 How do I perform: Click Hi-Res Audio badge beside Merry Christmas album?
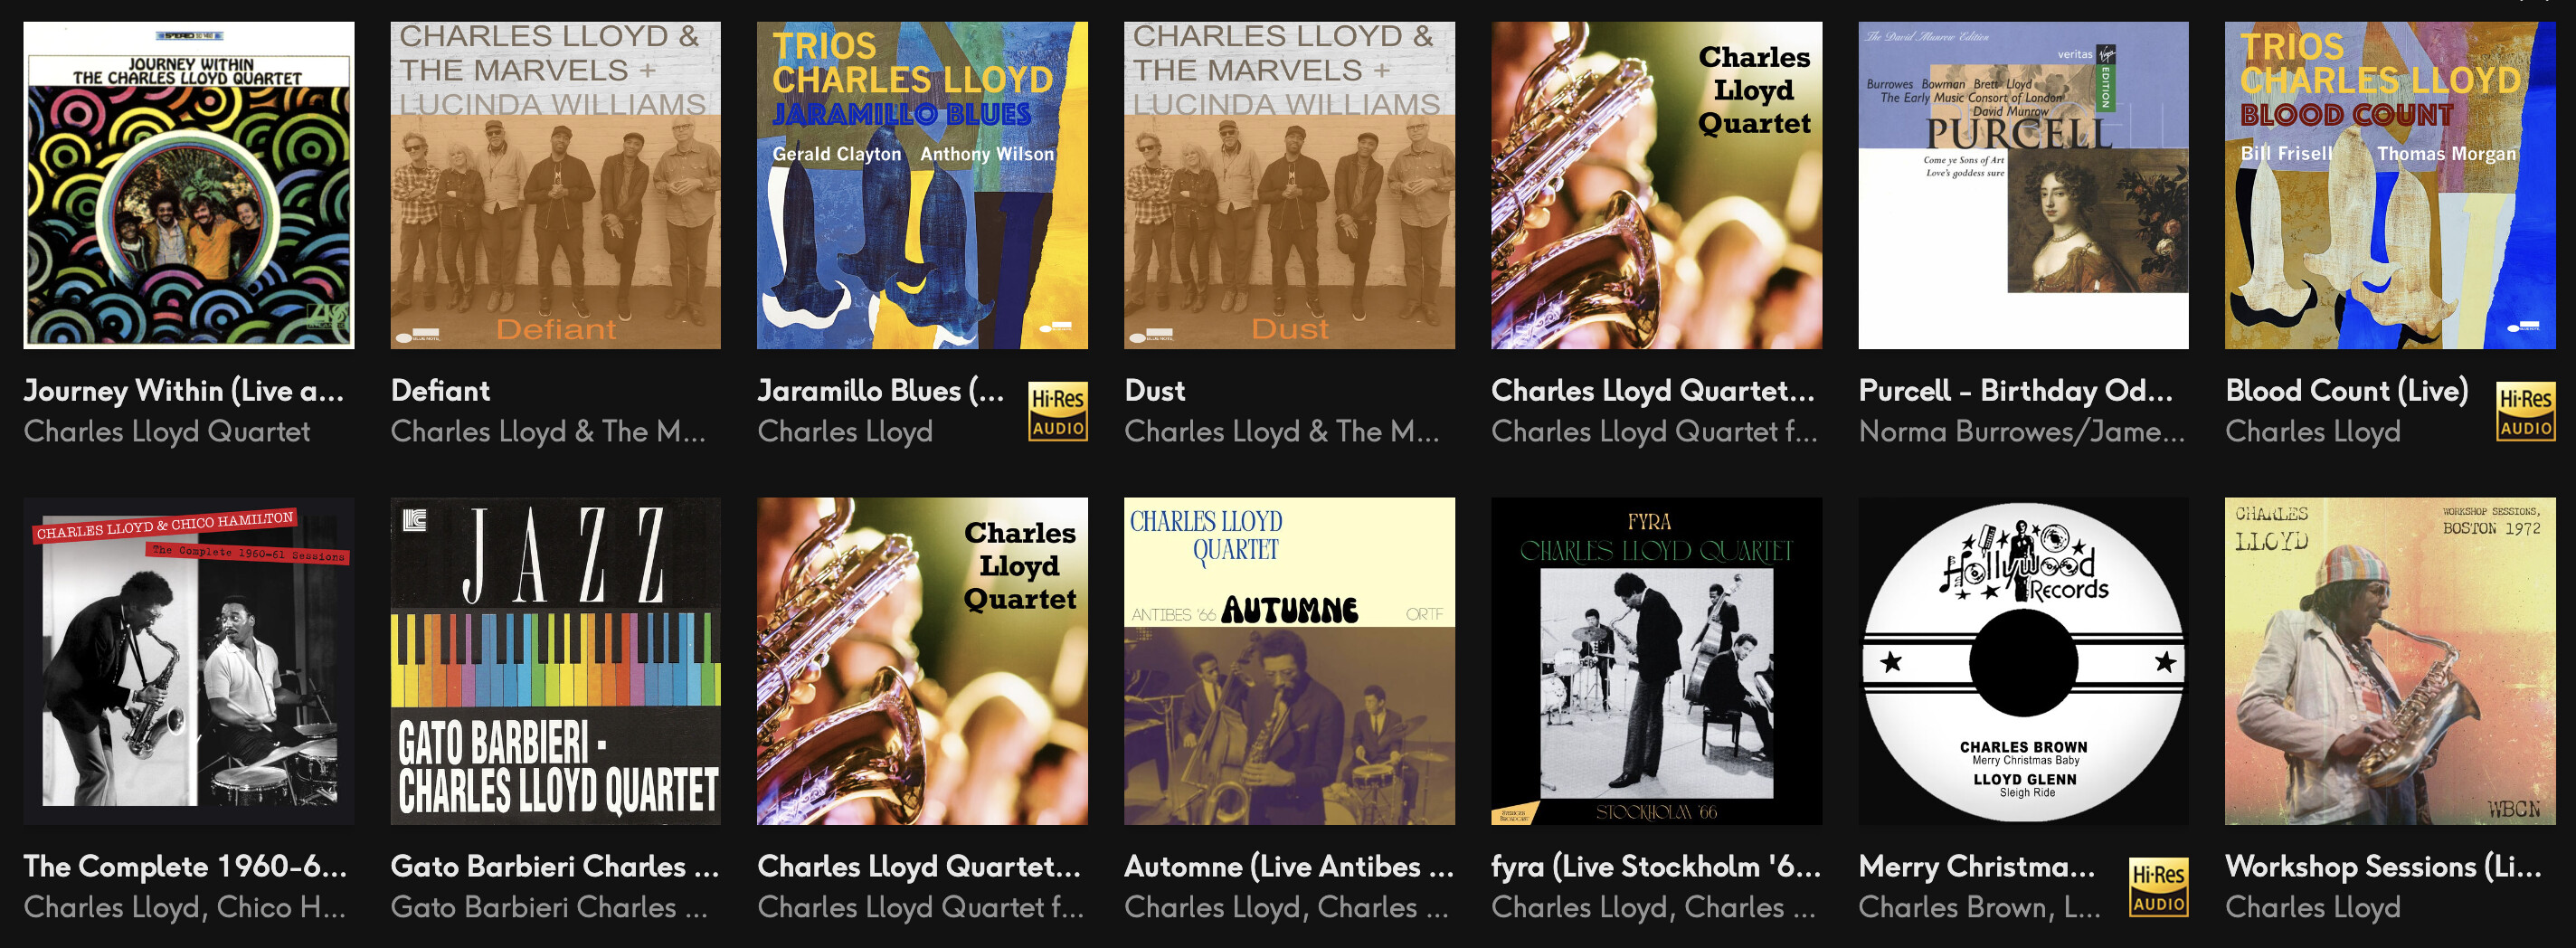pyautogui.click(x=2158, y=887)
